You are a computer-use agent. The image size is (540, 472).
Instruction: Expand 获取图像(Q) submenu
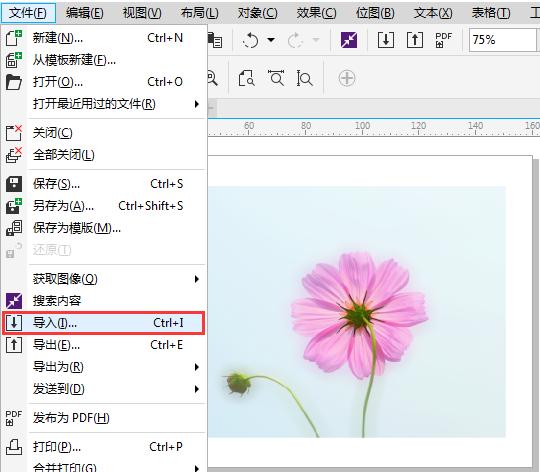(x=104, y=279)
